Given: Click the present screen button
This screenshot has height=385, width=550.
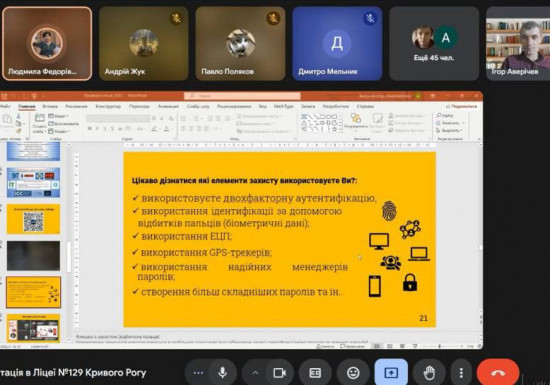Looking at the screenshot, I should point(391,373).
